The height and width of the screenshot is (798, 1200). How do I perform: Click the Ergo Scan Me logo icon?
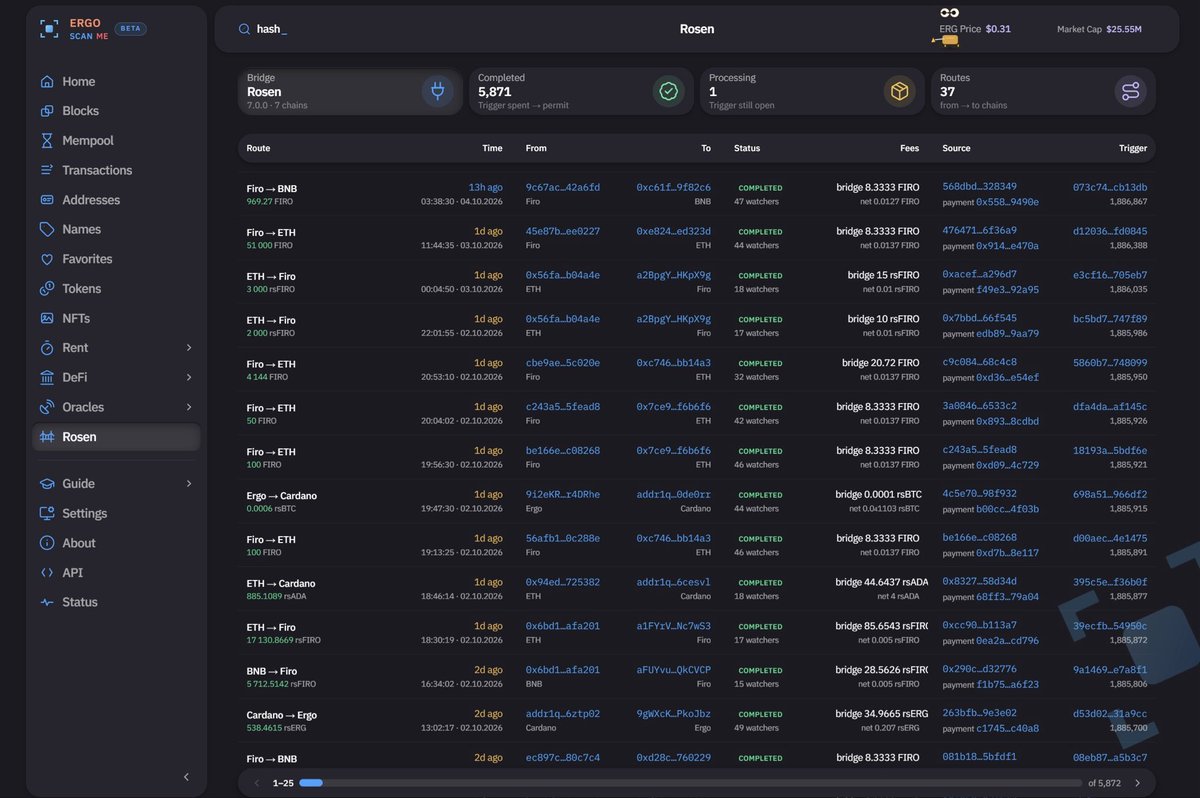pos(49,28)
